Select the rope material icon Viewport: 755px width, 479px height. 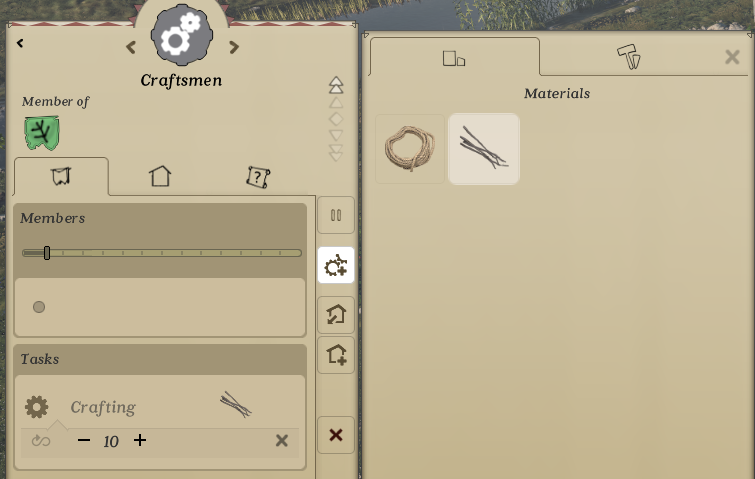(410, 149)
